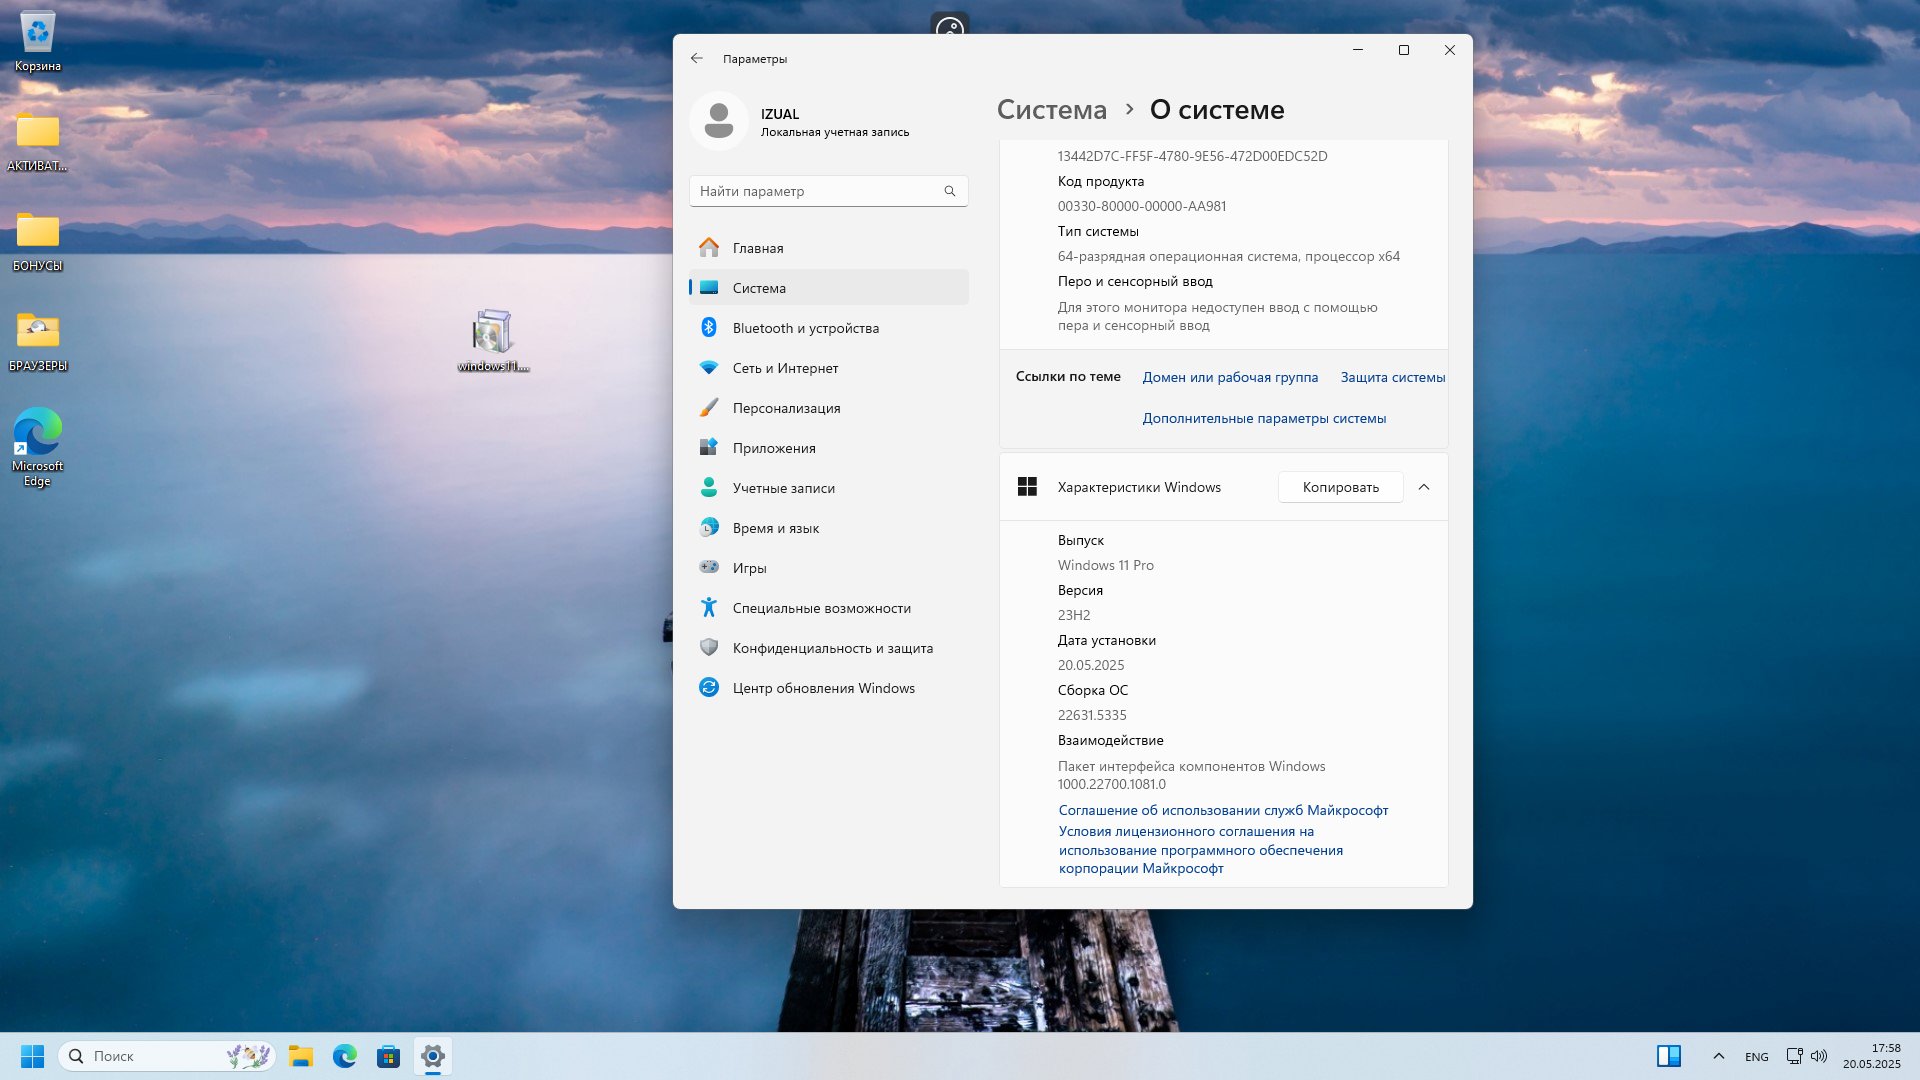Open Приложения icon in sidebar

click(709, 447)
